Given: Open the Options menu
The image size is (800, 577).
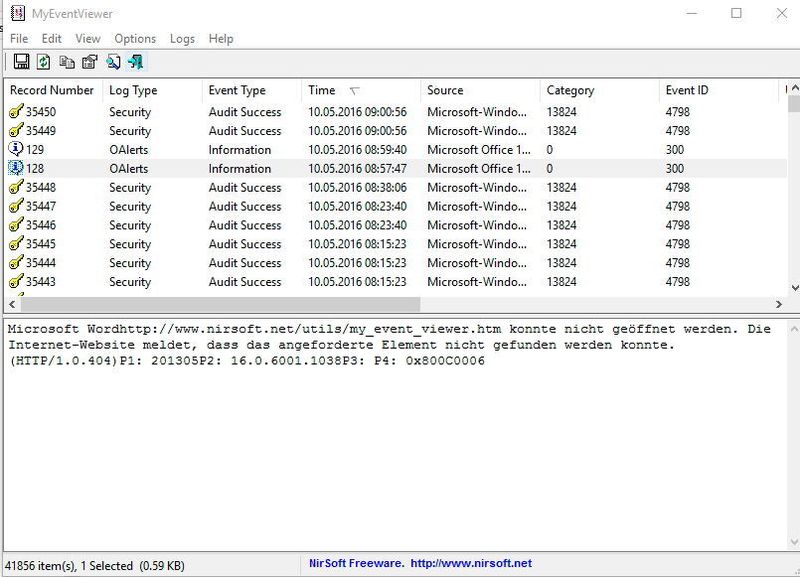Looking at the screenshot, I should pos(135,38).
